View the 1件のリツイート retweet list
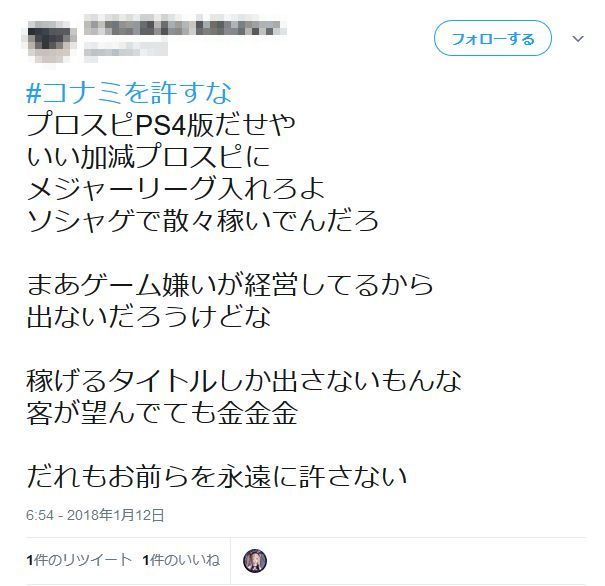 pyautogui.click(x=79, y=560)
